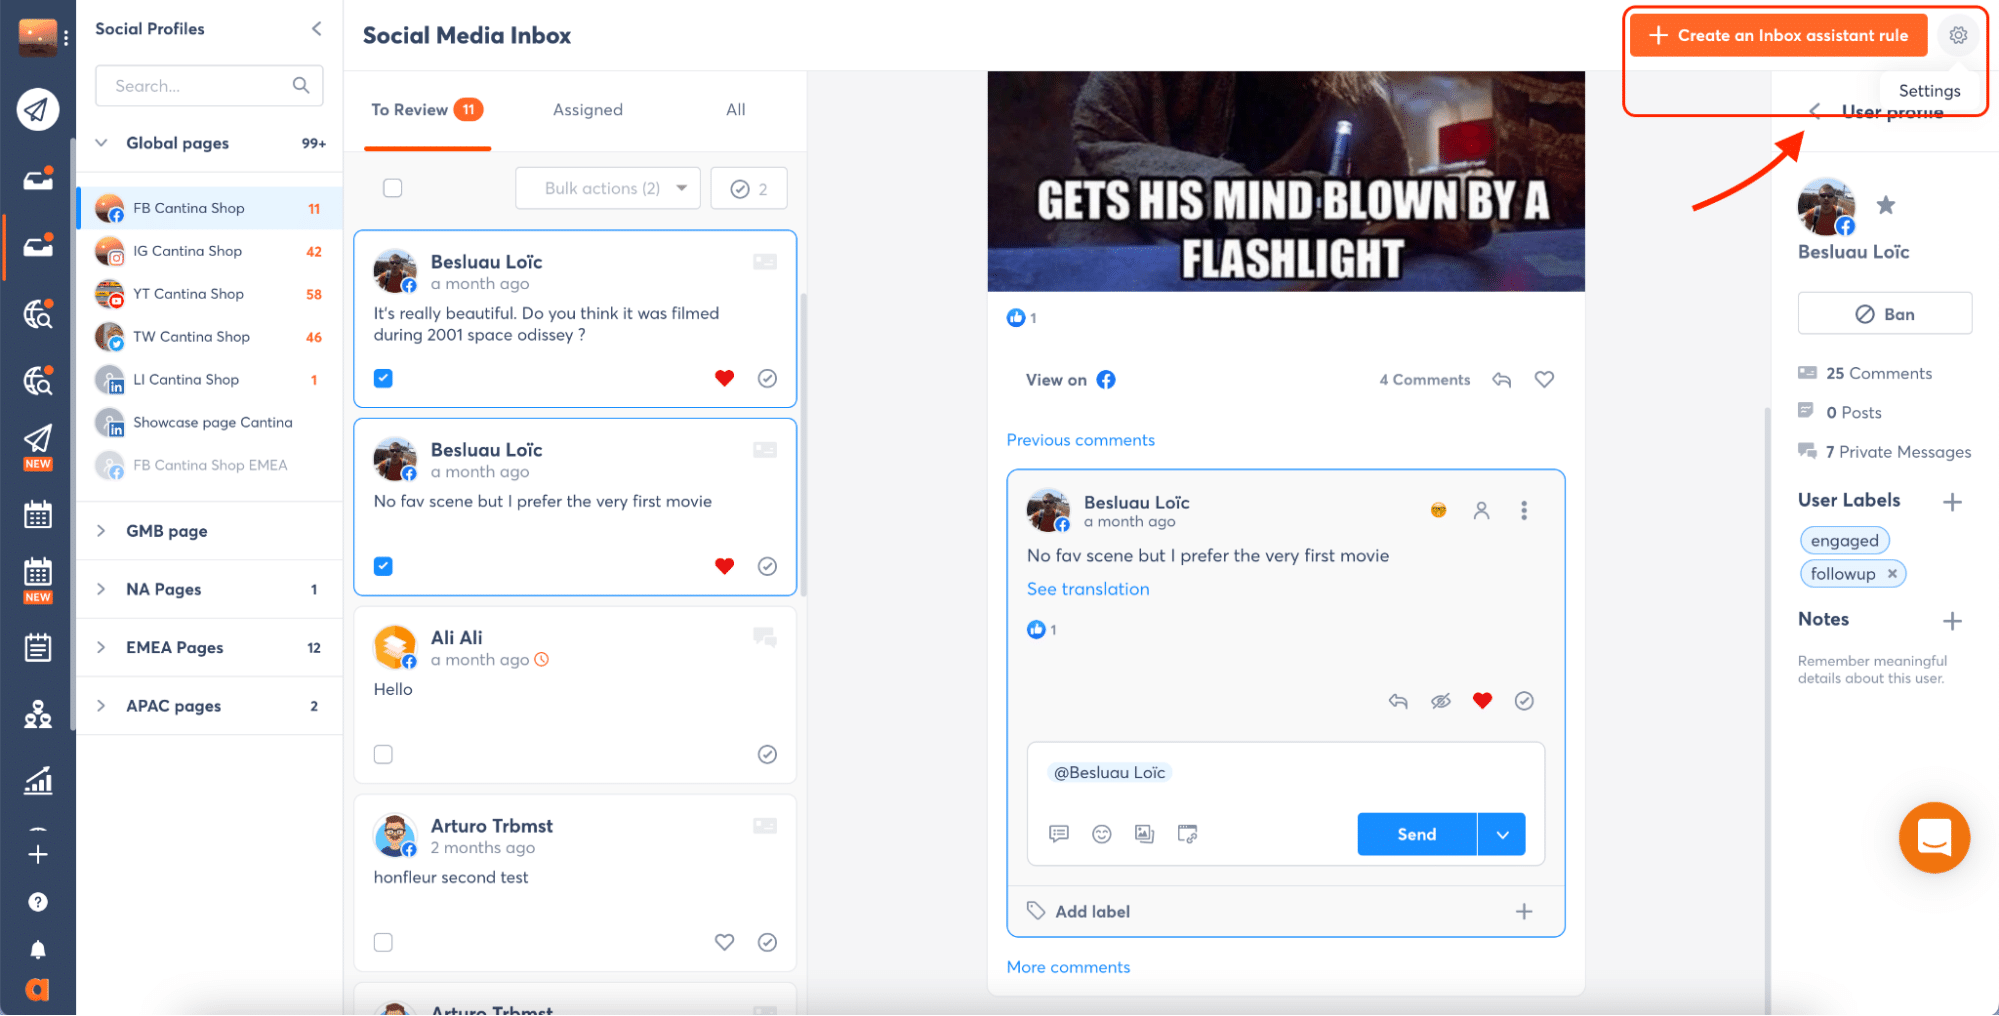Expand Add label with plus icon
The height and width of the screenshot is (1016, 1999).
tap(1524, 911)
